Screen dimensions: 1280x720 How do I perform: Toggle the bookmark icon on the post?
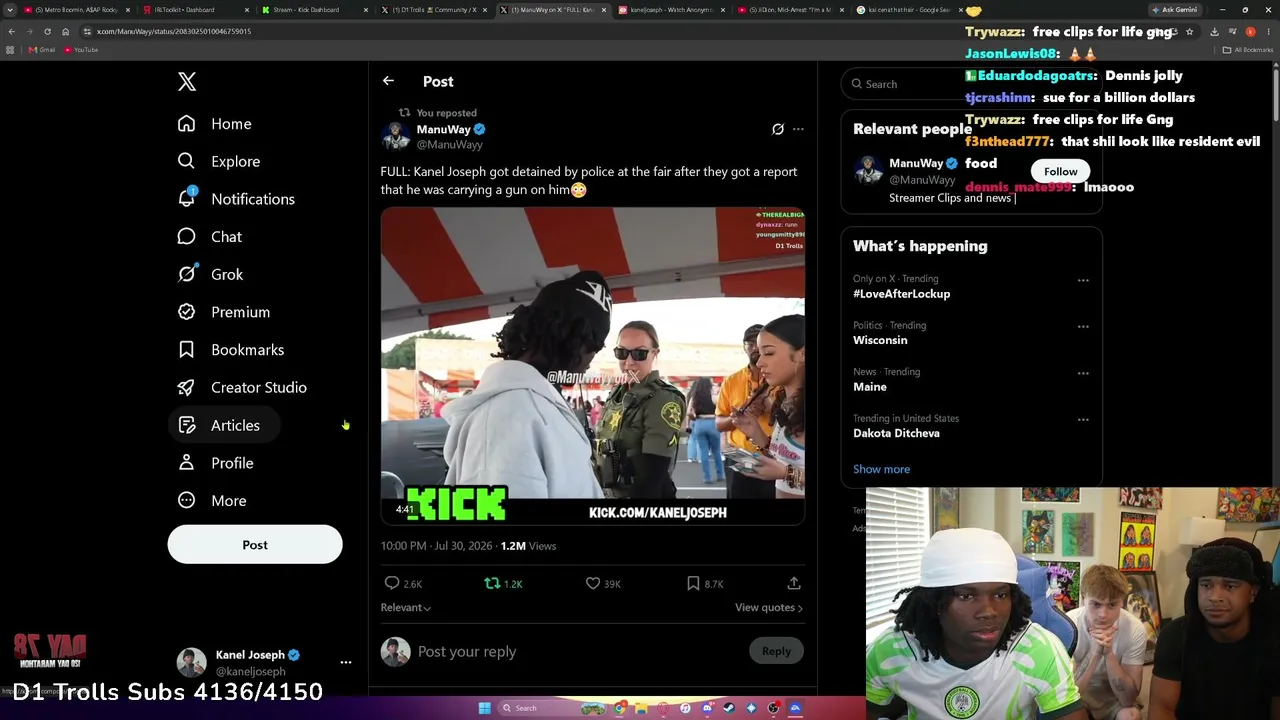click(x=693, y=583)
